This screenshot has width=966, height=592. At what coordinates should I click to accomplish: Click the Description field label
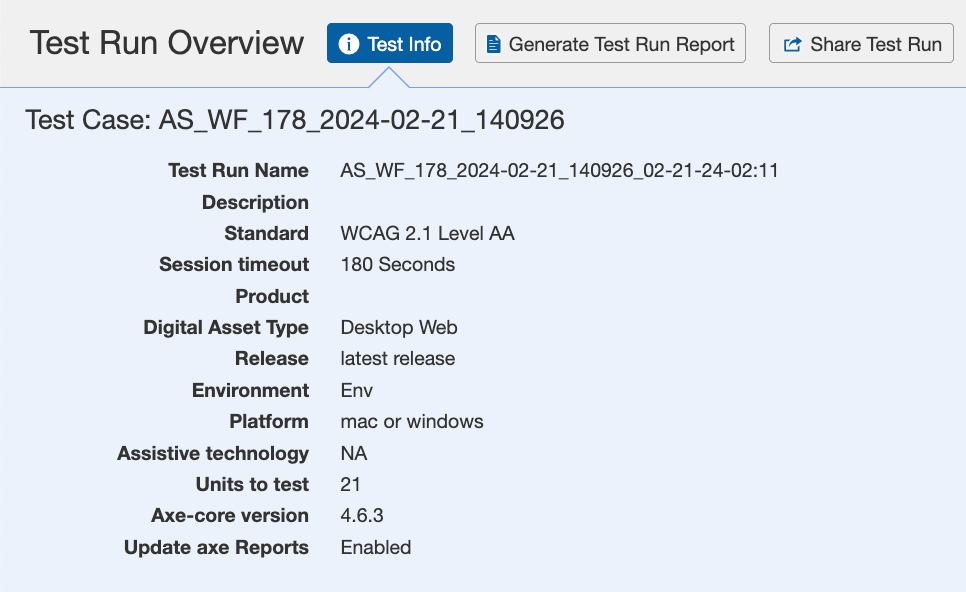pyautogui.click(x=255, y=203)
